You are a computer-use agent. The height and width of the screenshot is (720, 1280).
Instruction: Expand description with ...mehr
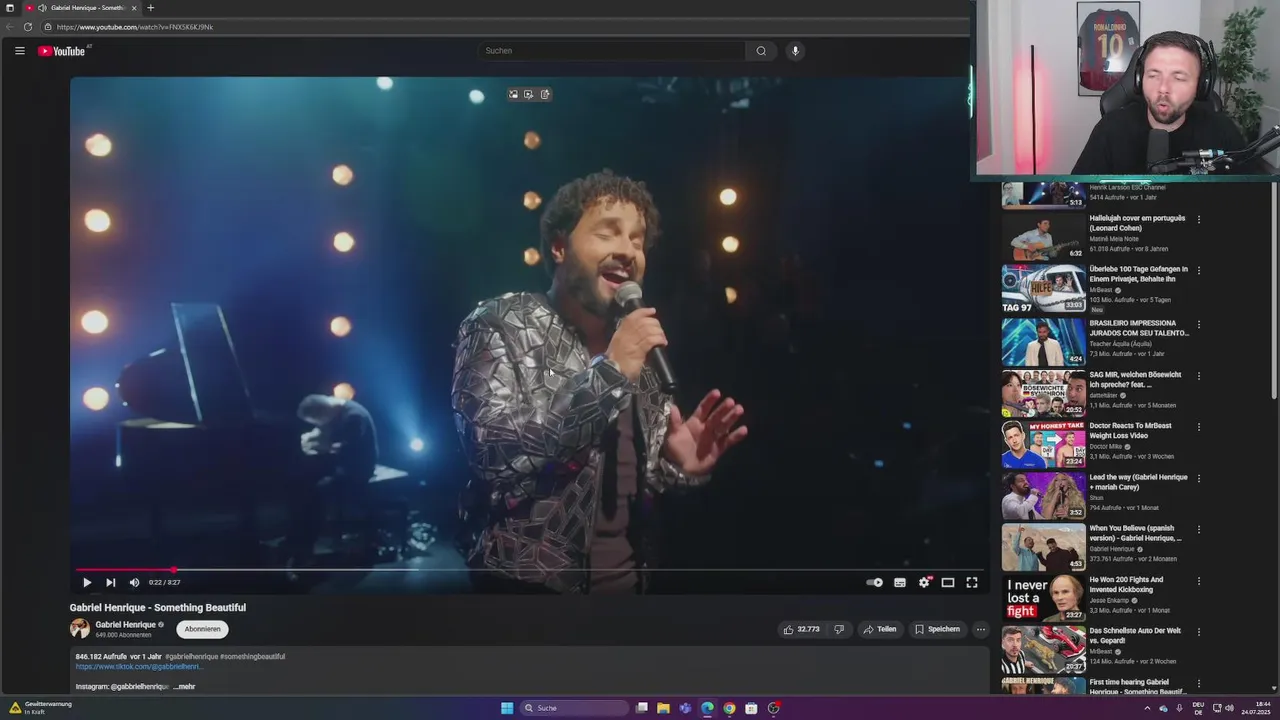click(x=184, y=687)
